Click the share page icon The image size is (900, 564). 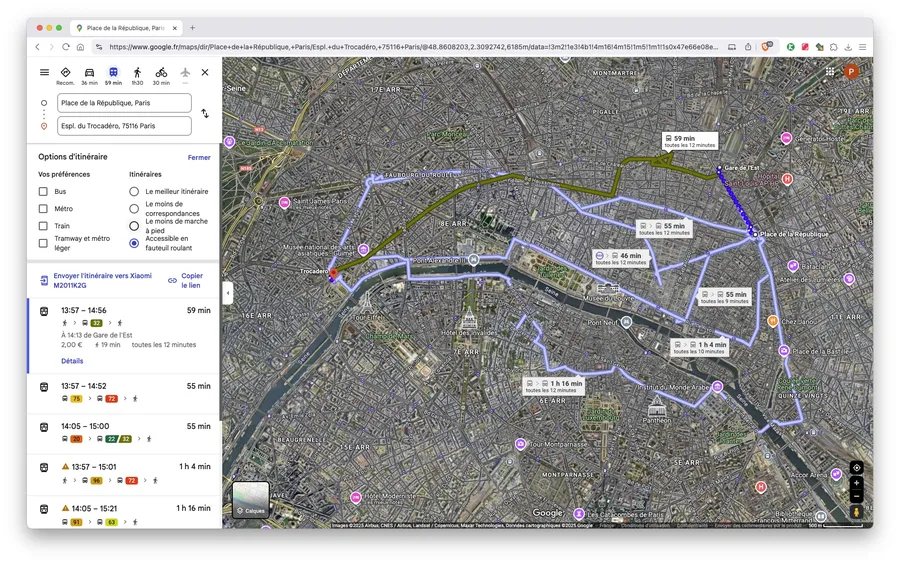click(x=748, y=47)
